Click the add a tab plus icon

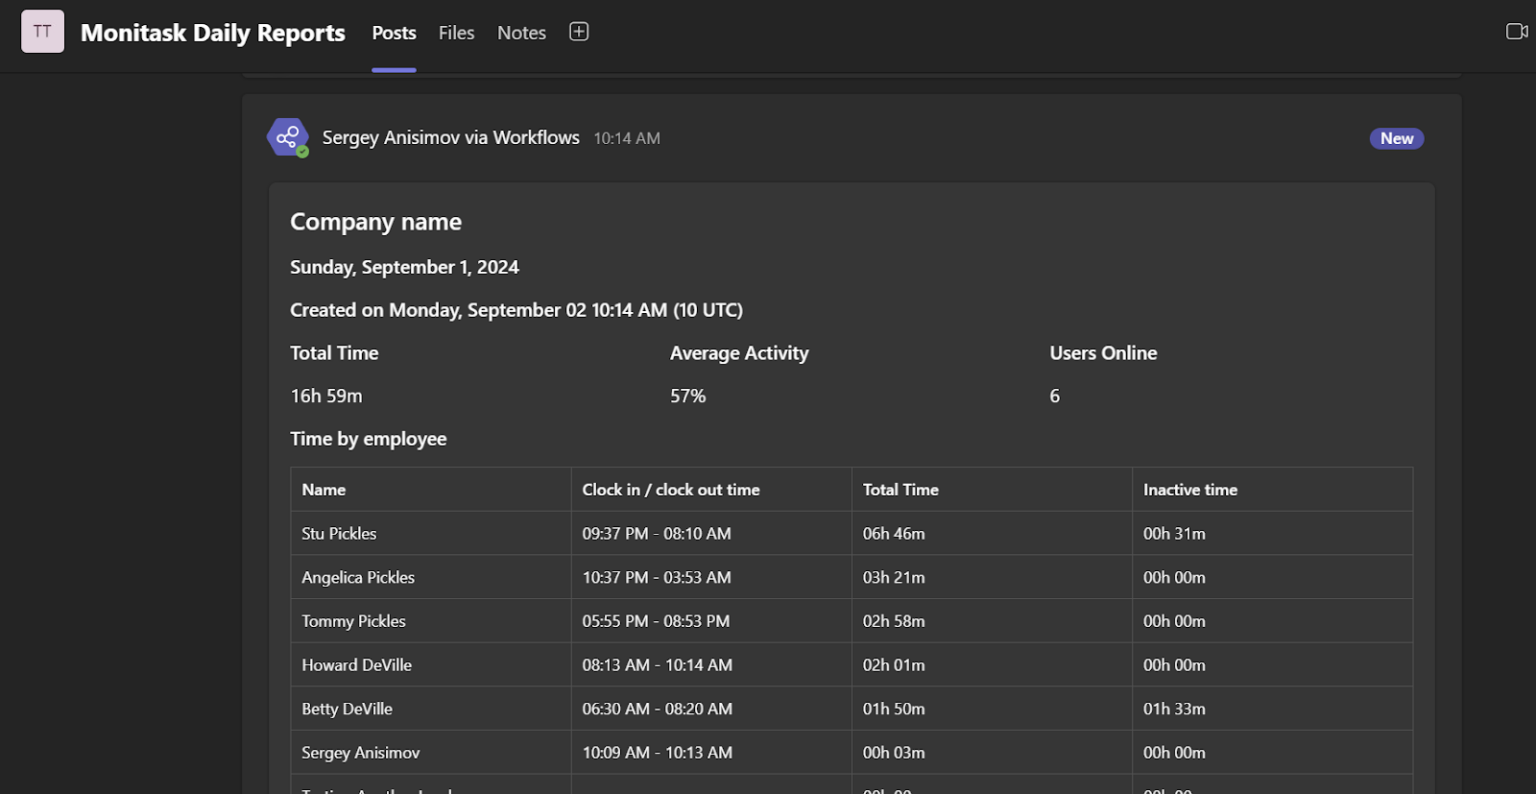point(578,31)
